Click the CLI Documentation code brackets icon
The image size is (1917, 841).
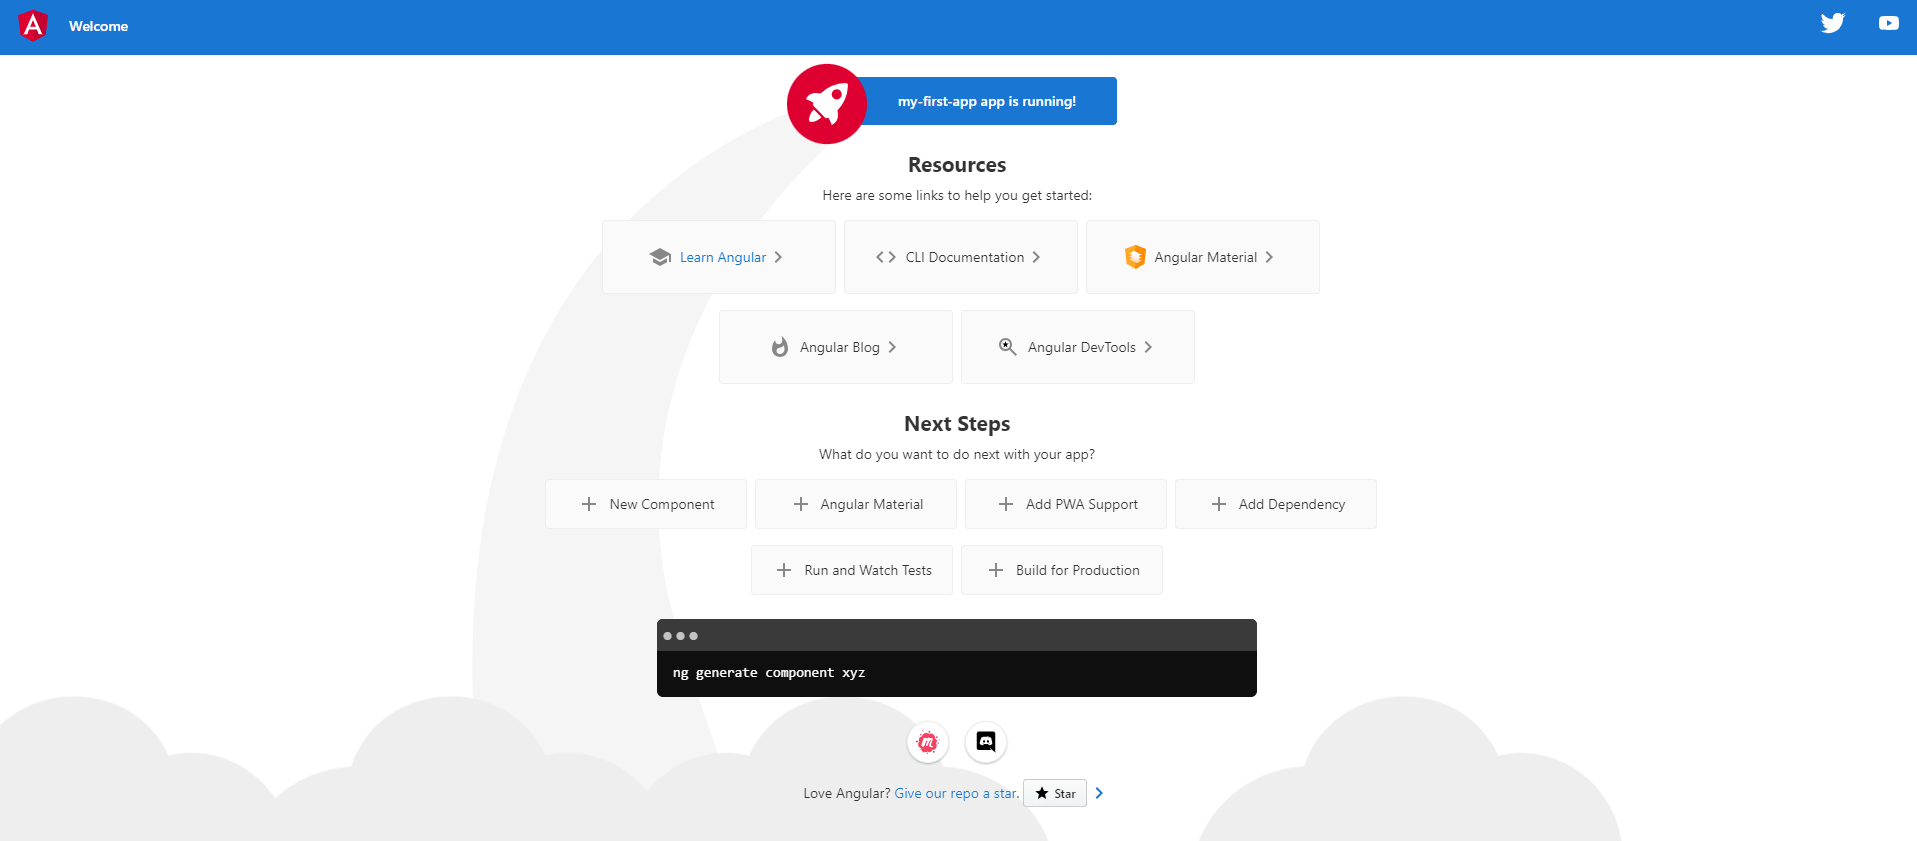coord(886,257)
